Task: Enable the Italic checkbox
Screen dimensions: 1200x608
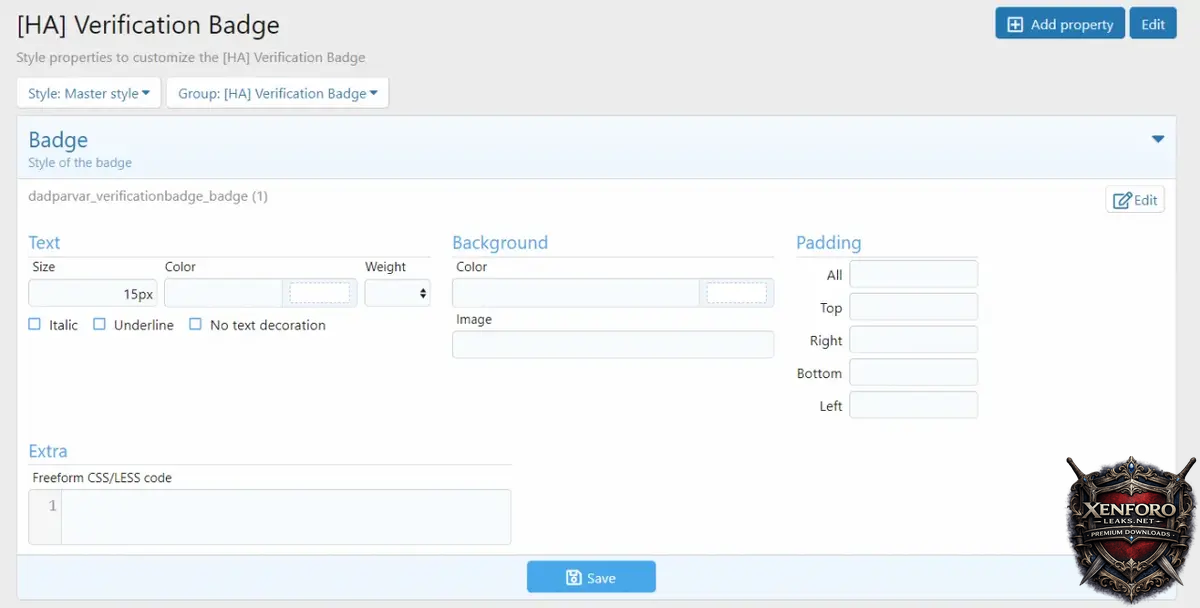Action: pos(35,325)
